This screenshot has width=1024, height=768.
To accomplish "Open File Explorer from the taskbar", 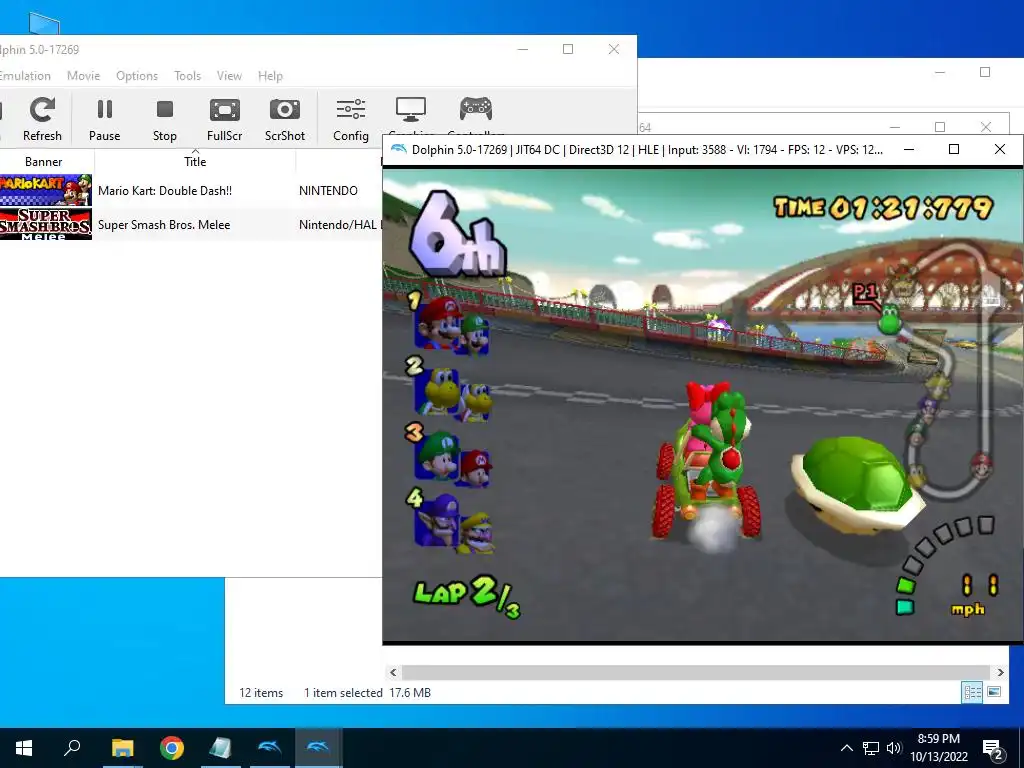I will tap(122, 748).
